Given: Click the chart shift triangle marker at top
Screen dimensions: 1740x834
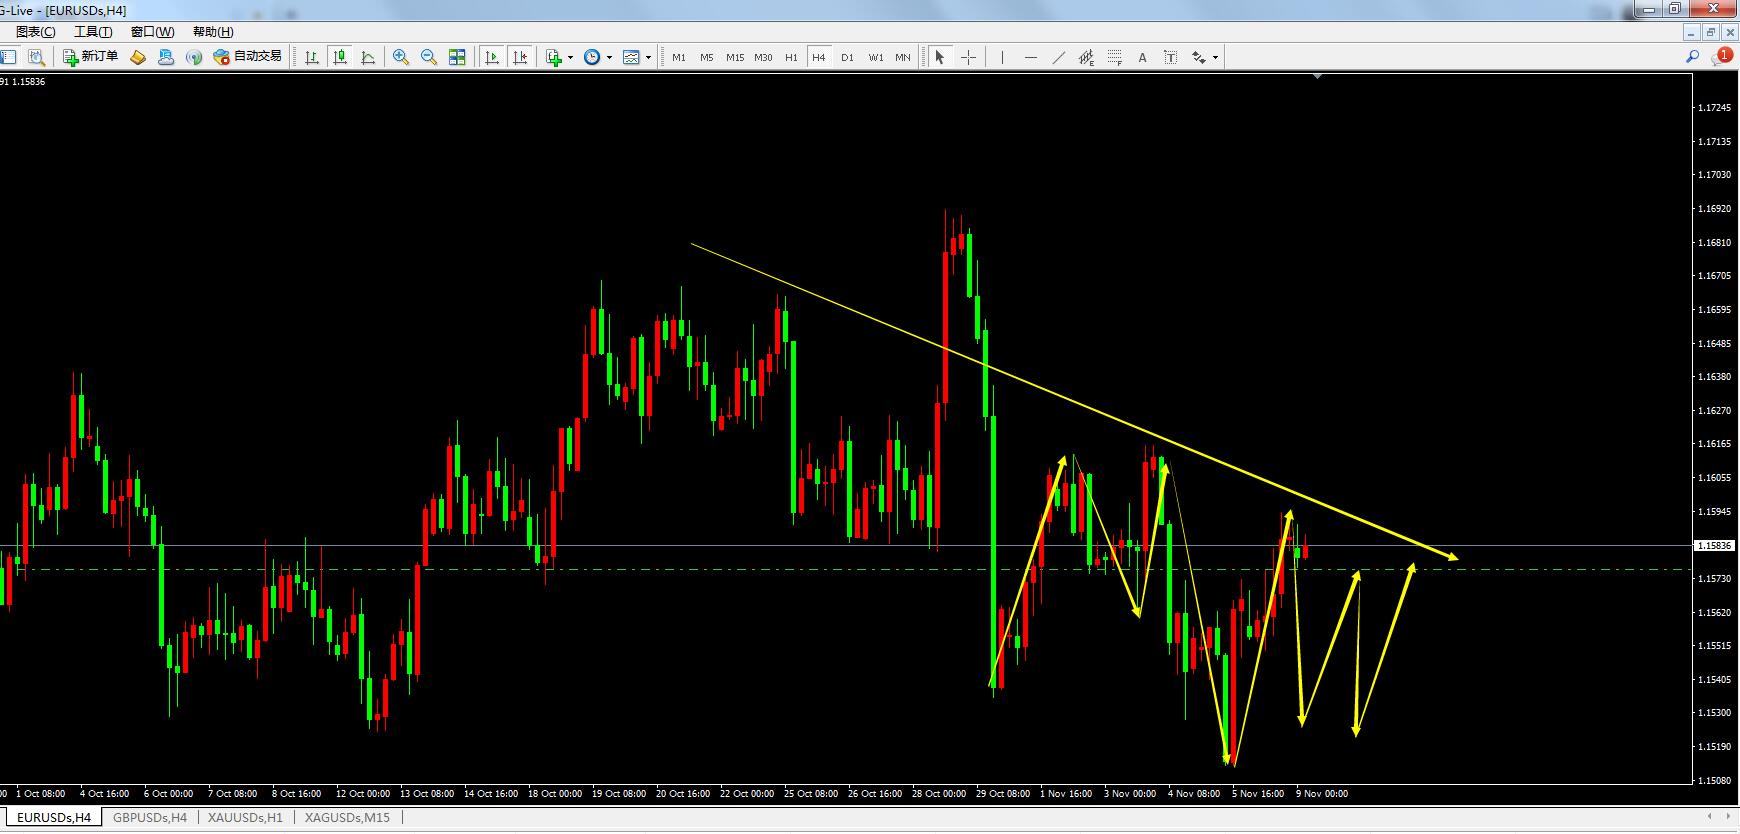Looking at the screenshot, I should pos(1317,76).
